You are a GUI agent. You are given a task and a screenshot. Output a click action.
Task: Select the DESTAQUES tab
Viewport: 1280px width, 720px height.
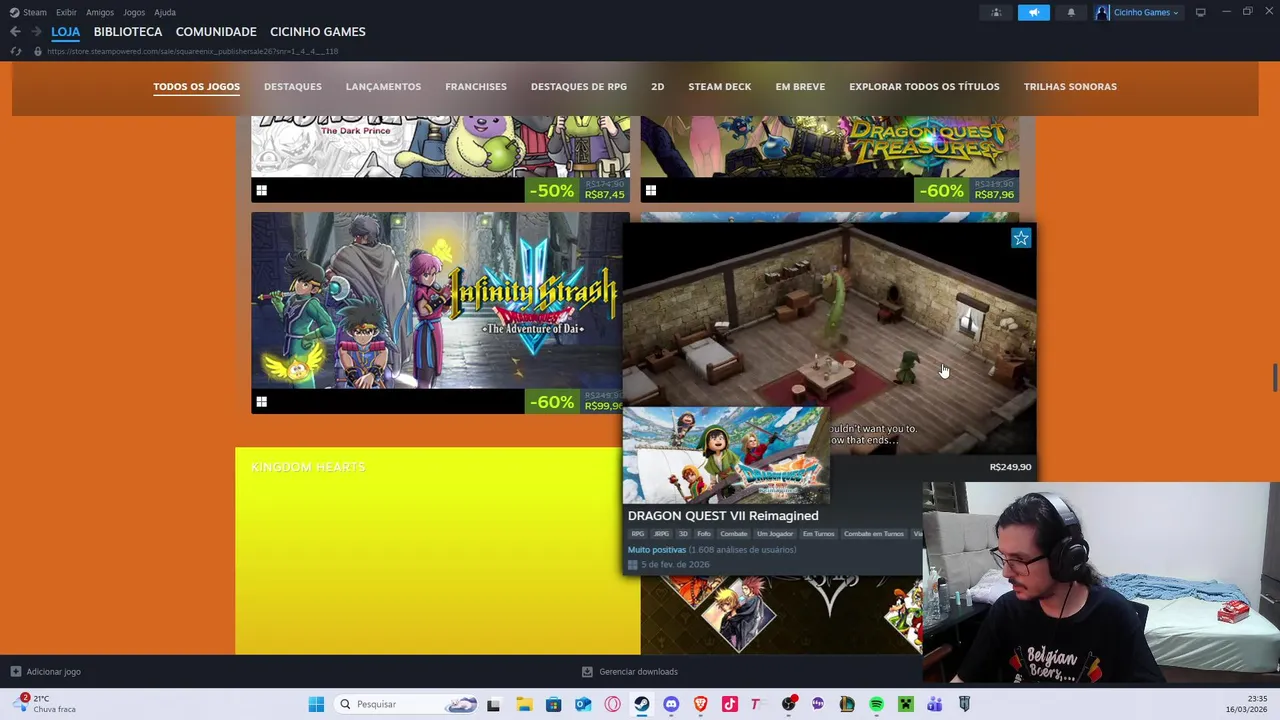(x=293, y=87)
